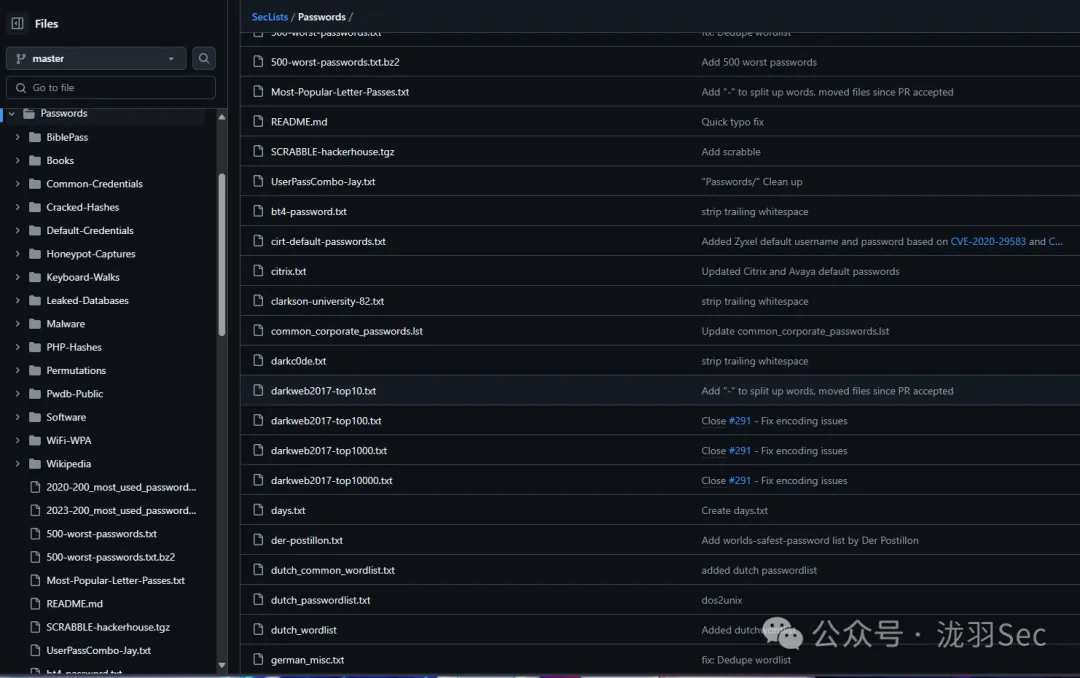Open the darkweb2017-top100.txt file name

[326, 421]
